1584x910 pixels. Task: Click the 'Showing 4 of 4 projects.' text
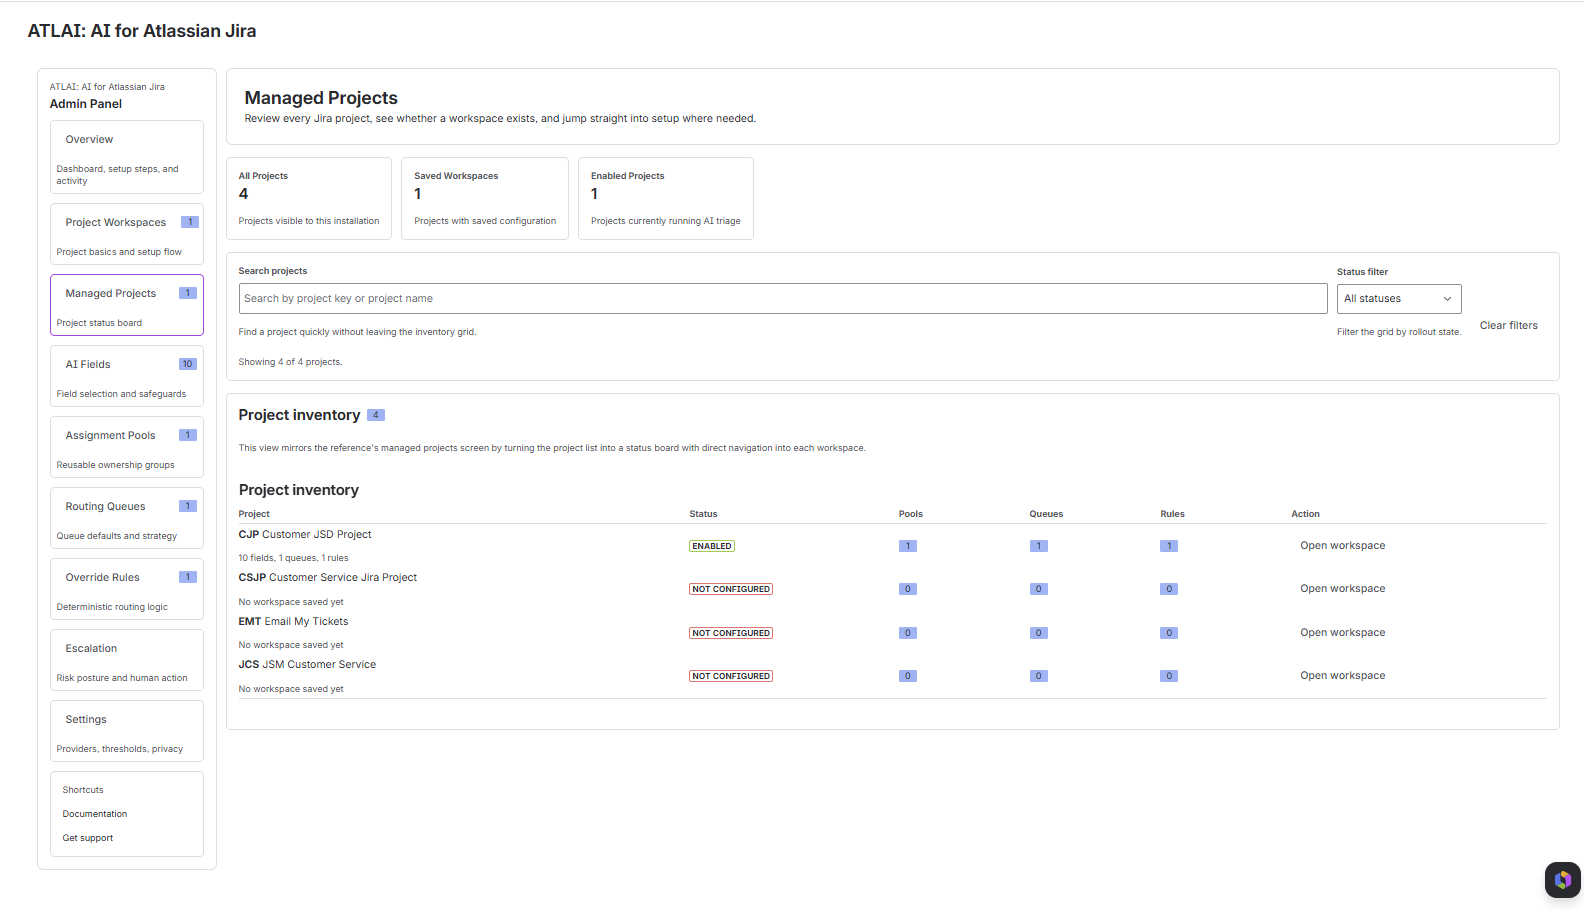pos(290,362)
